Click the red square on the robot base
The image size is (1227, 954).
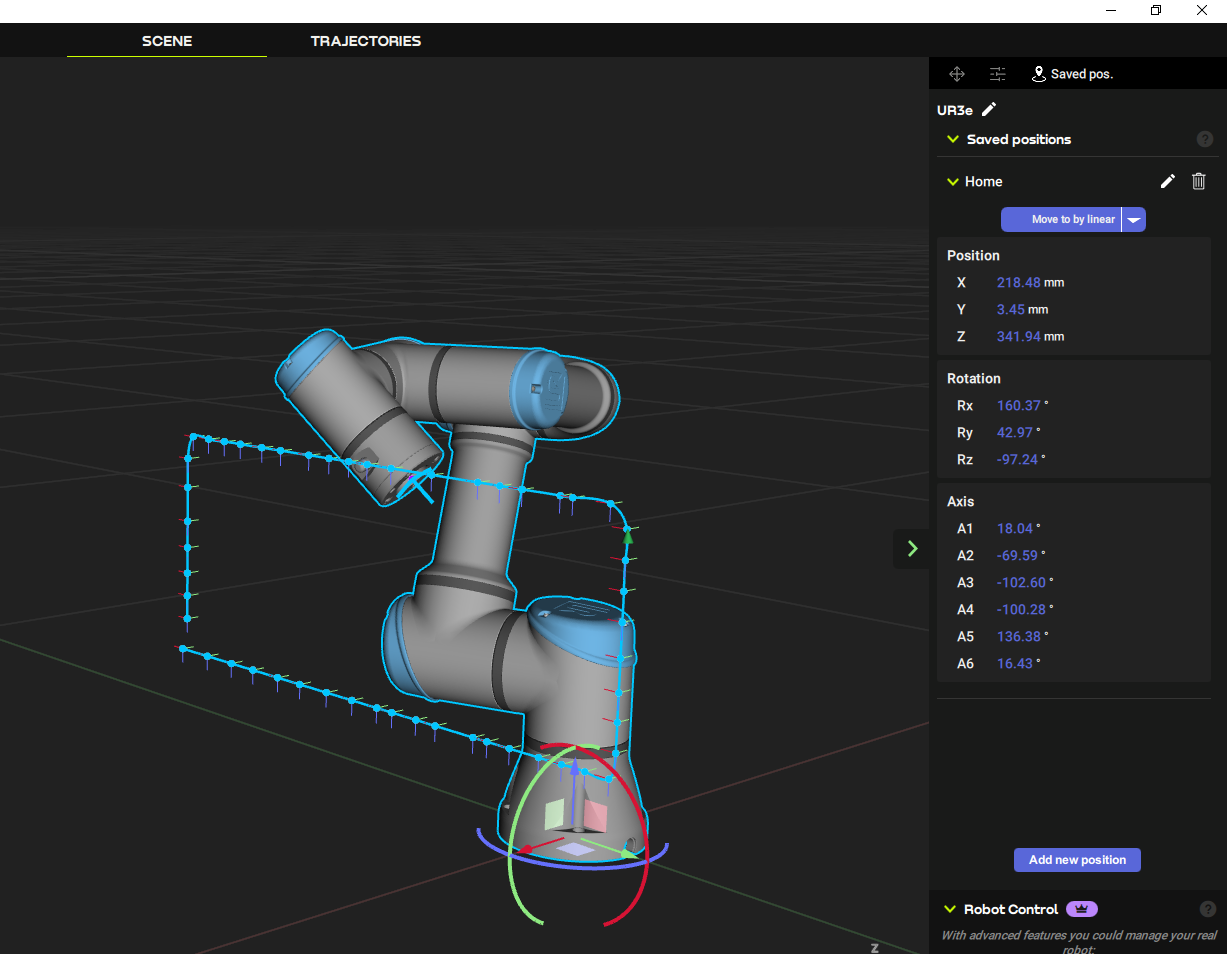point(597,816)
